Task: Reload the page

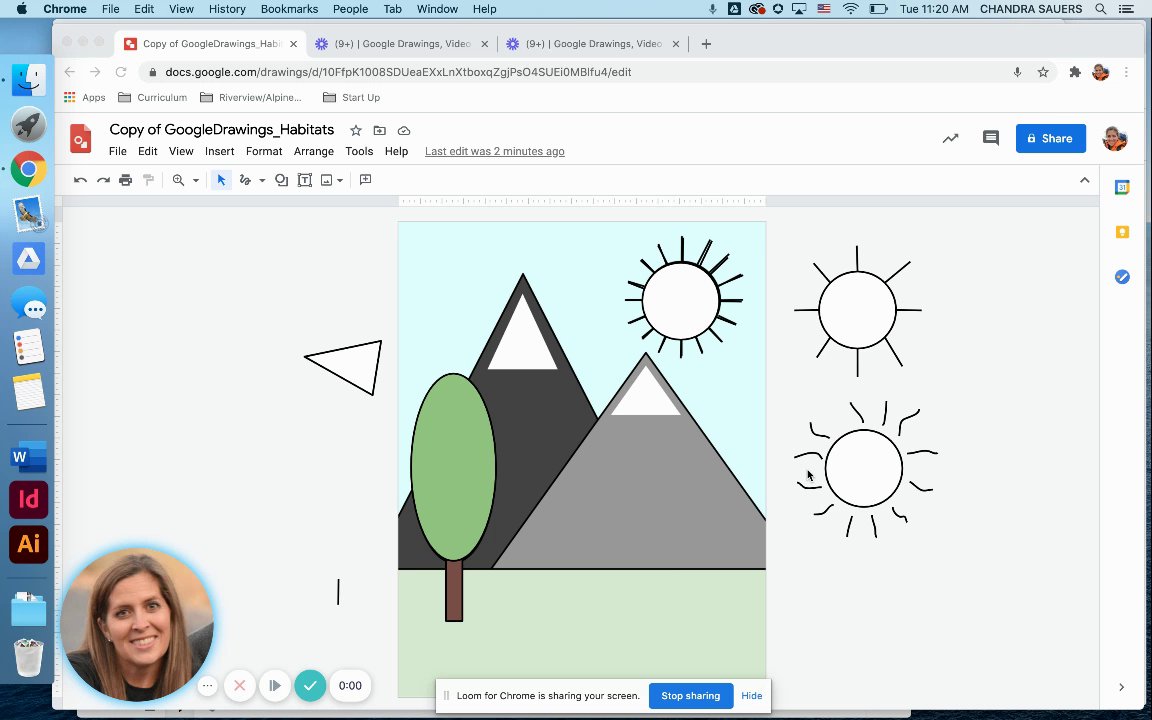Action: pyautogui.click(x=121, y=72)
